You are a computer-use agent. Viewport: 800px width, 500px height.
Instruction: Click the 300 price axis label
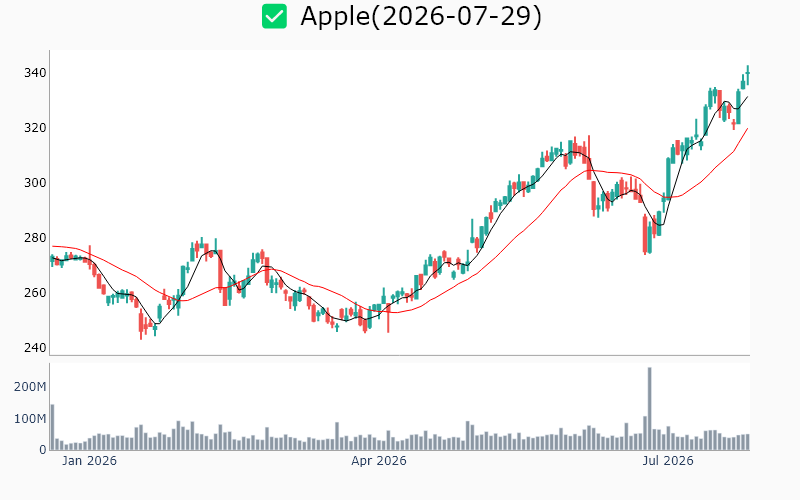35,183
